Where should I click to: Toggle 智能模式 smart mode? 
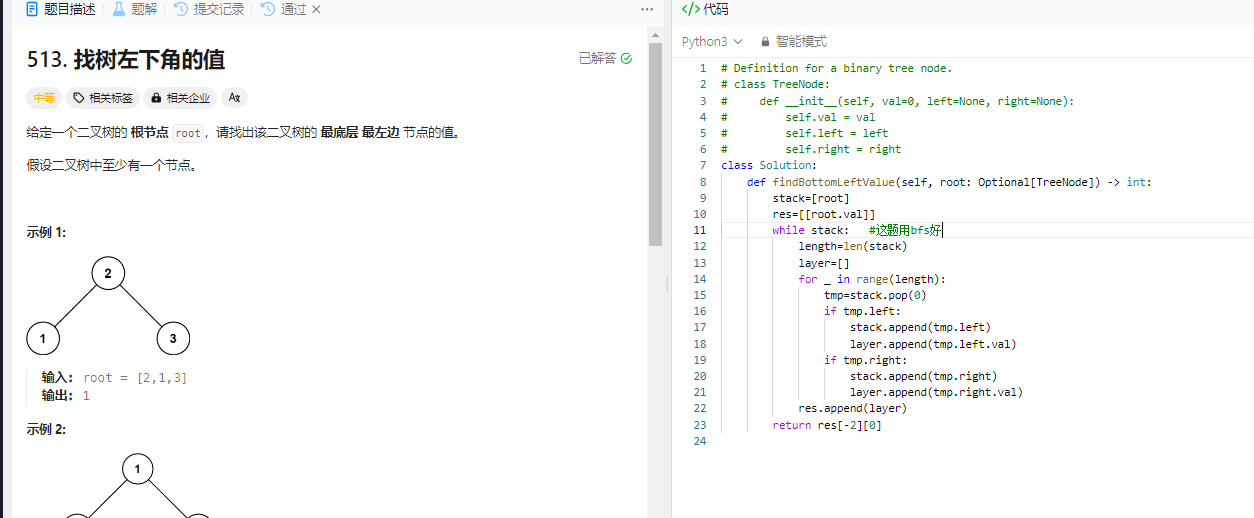(793, 41)
